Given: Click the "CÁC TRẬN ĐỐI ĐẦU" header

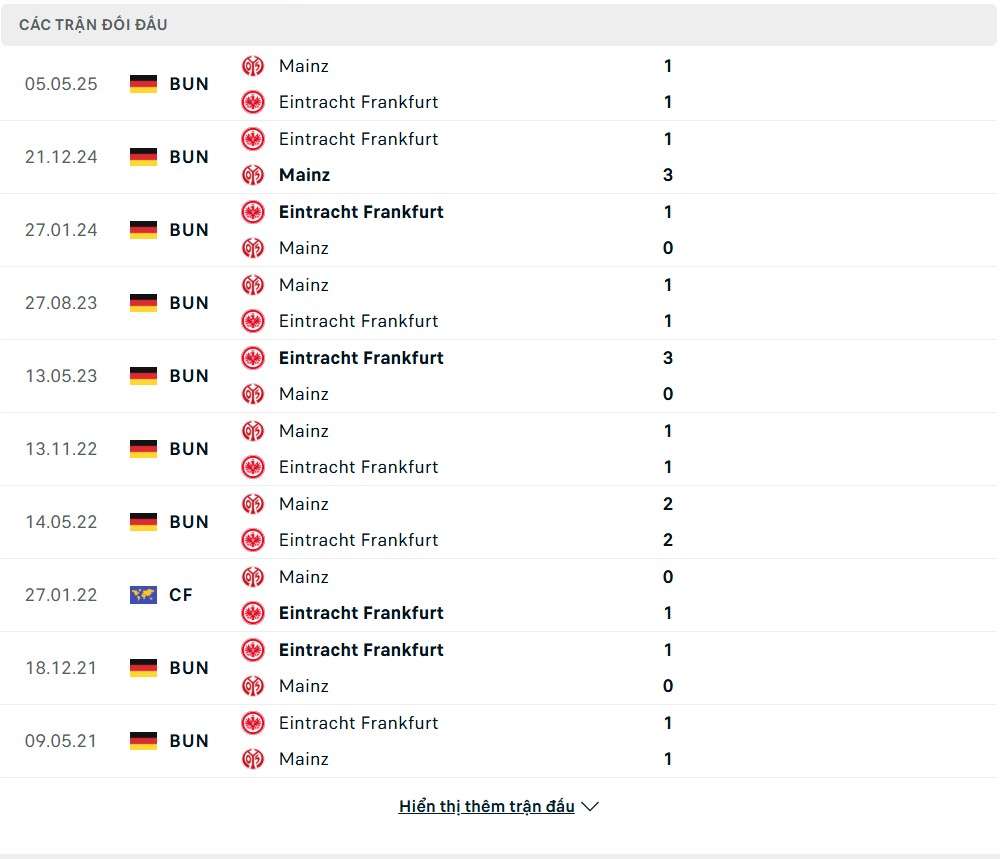Looking at the screenshot, I should click(x=93, y=25).
